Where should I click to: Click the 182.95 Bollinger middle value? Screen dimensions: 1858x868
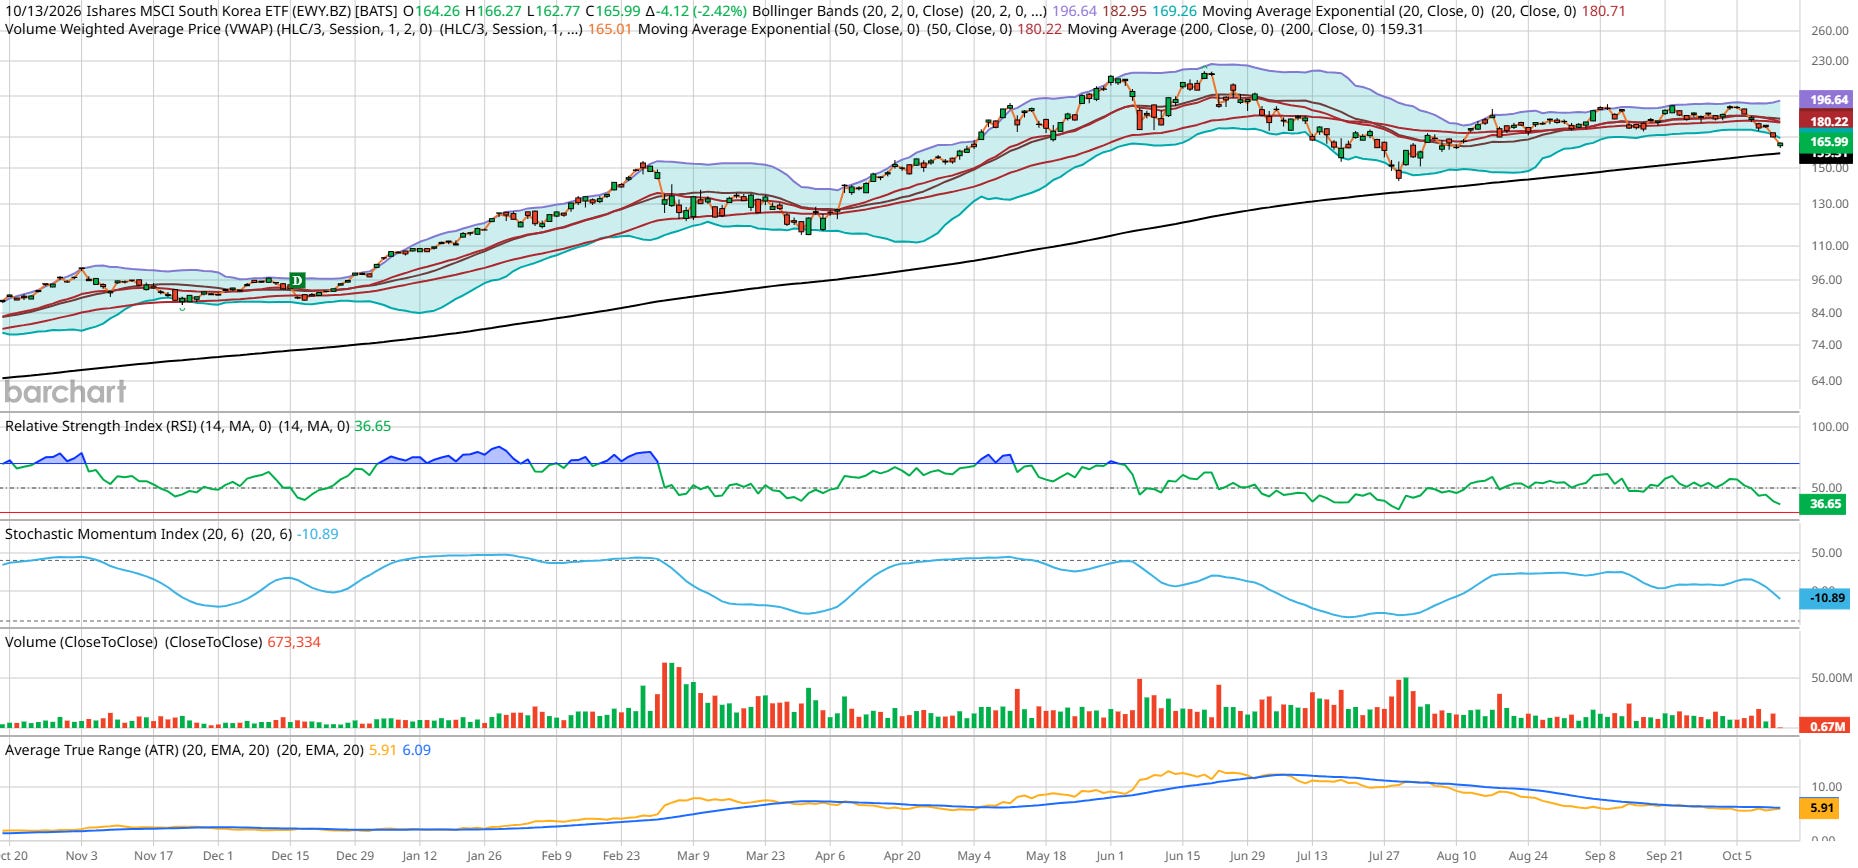[x=1124, y=11]
